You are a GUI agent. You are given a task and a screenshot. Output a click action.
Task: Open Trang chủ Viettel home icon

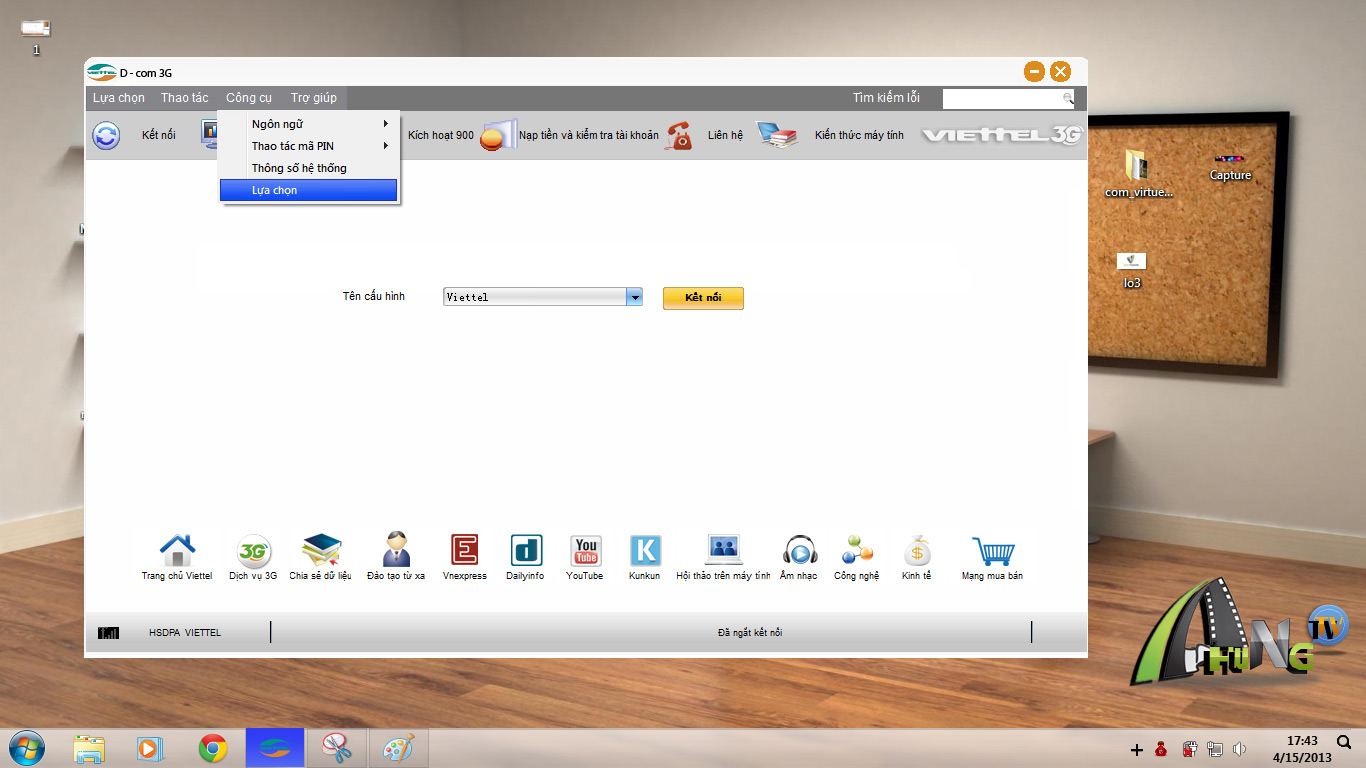coord(177,550)
